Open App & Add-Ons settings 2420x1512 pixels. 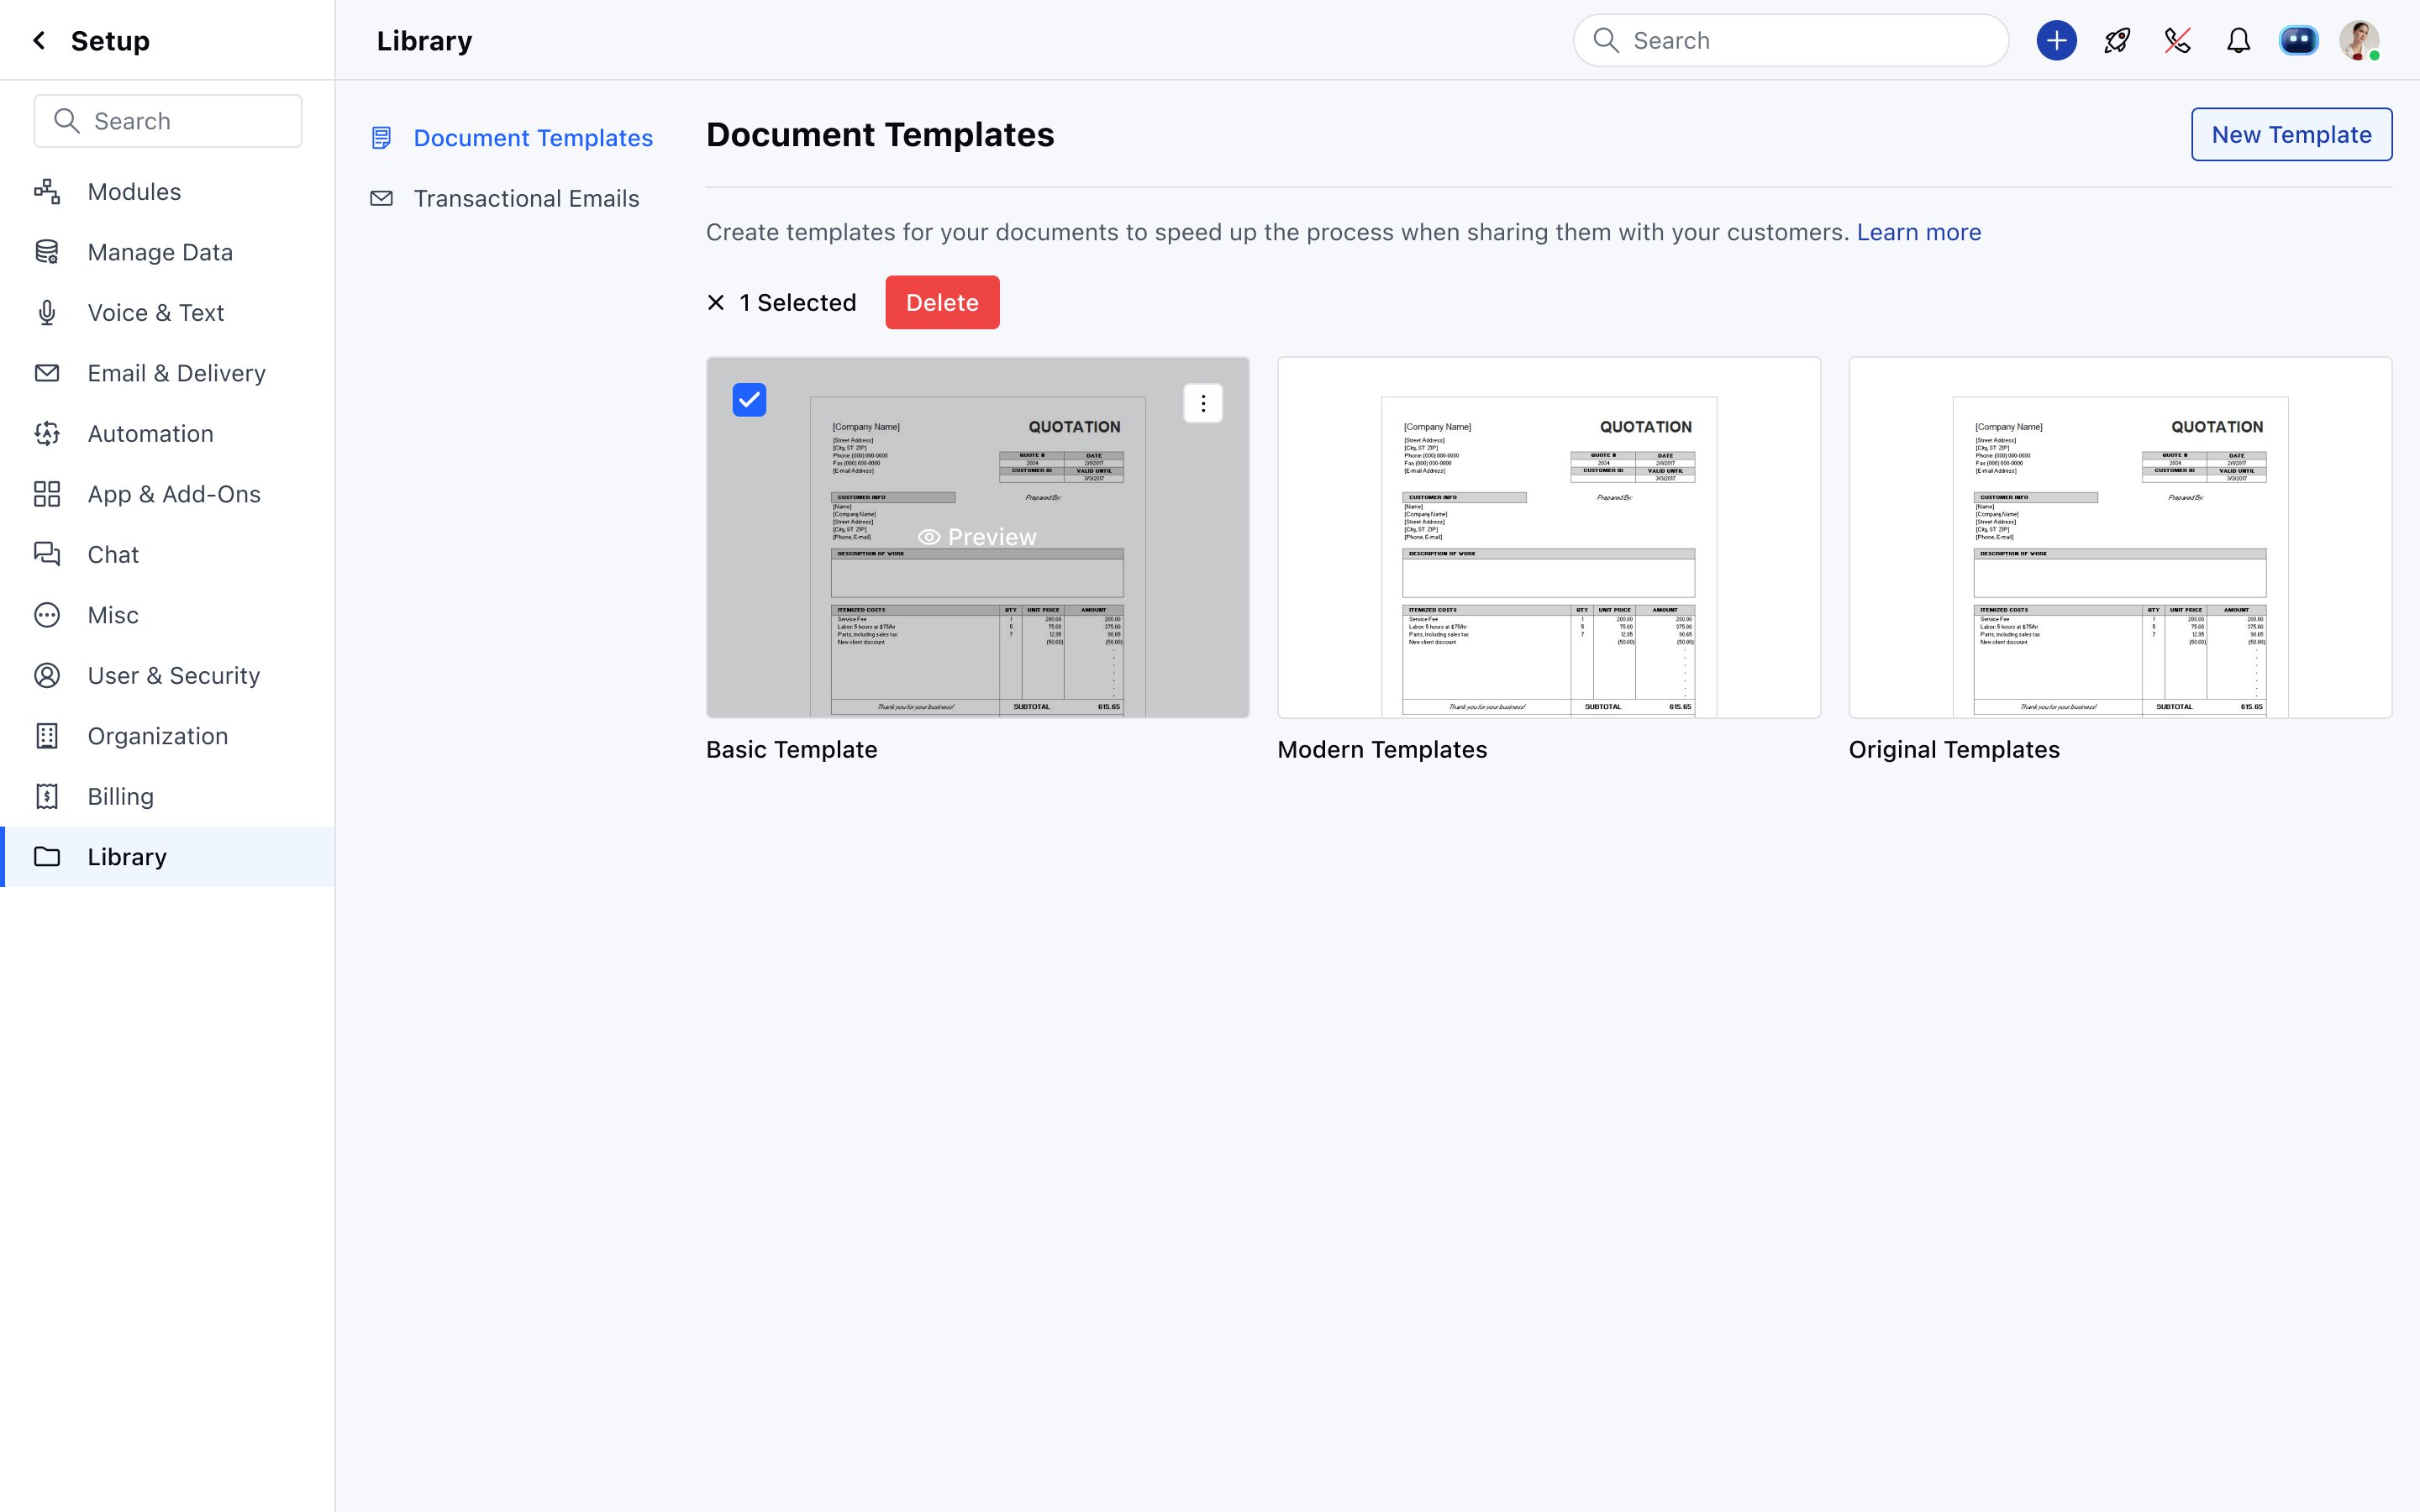coord(168,494)
